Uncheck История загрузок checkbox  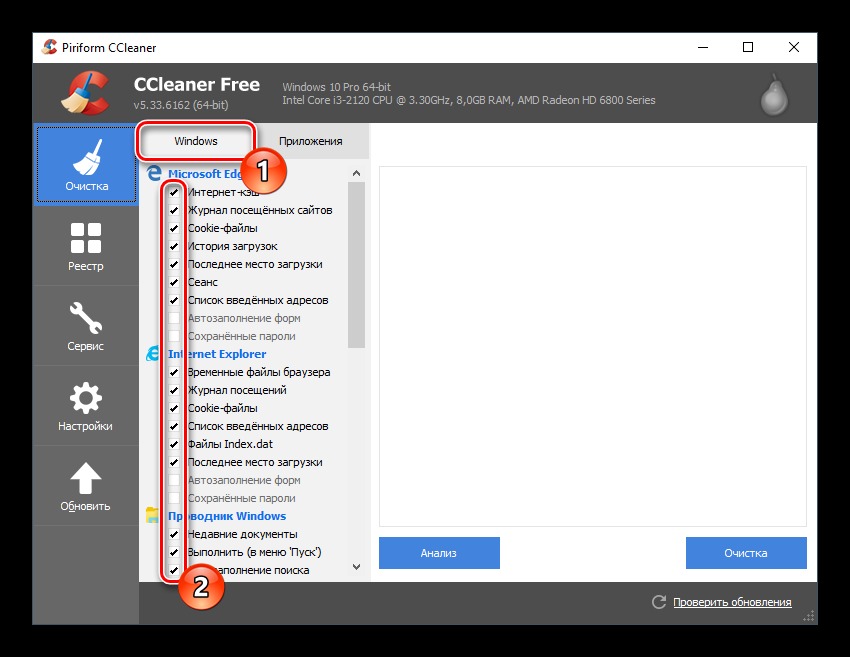[x=174, y=246]
